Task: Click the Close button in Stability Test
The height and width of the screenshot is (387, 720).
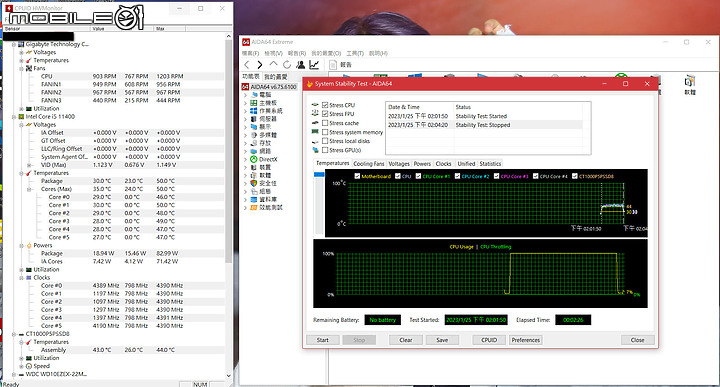Action: point(637,340)
